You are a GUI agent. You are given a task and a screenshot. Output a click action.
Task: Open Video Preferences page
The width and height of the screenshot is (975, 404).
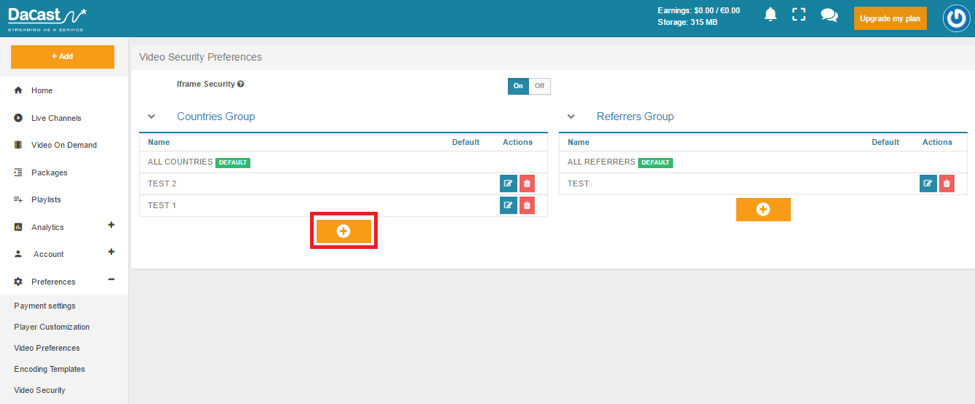[x=47, y=348]
